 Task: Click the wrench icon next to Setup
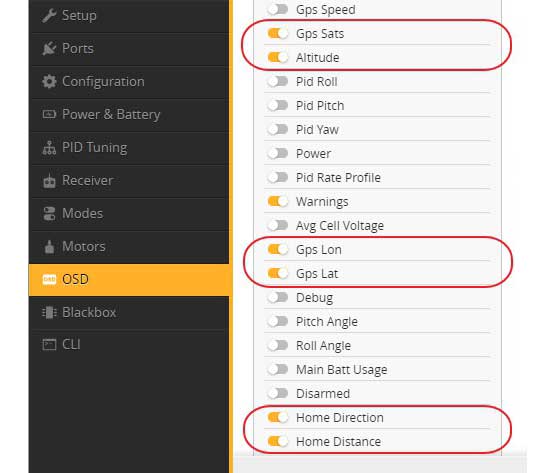point(49,16)
